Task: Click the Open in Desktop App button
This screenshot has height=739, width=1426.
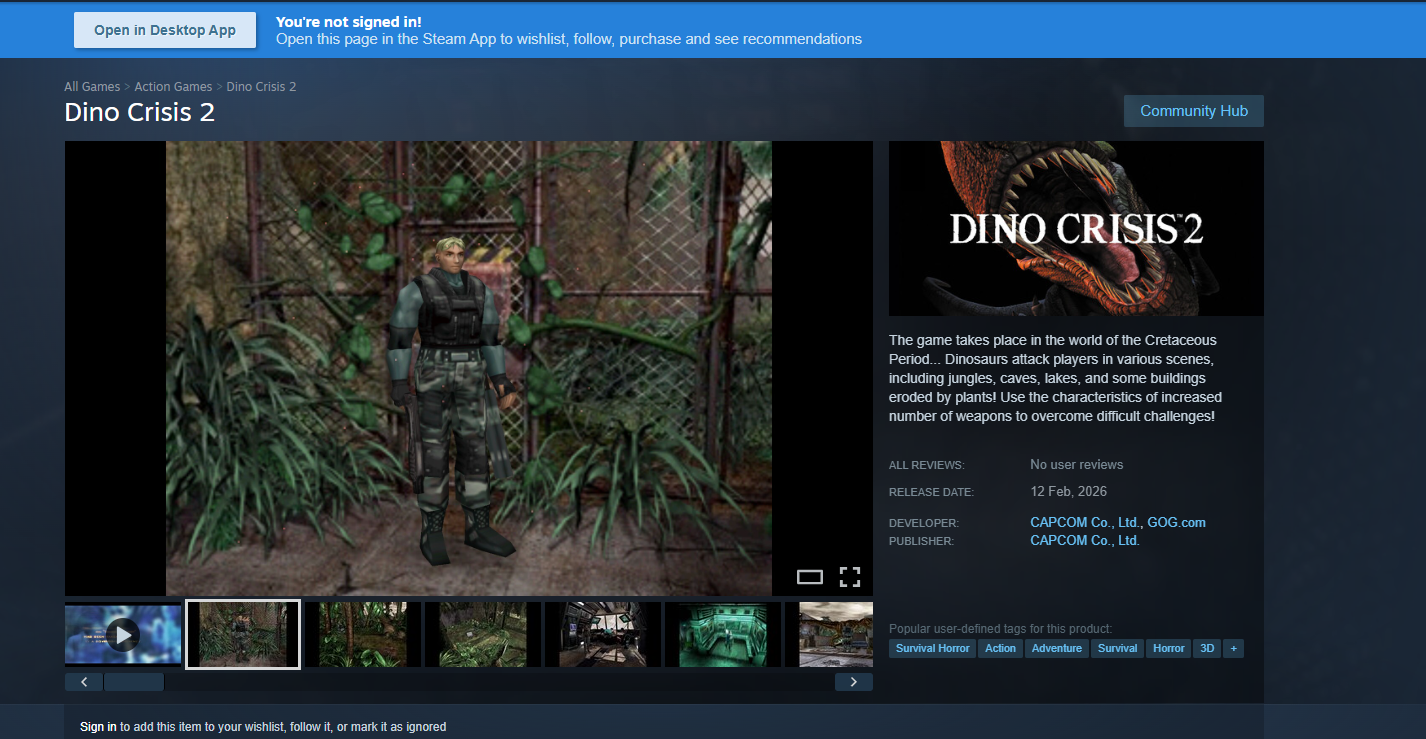Action: (165, 30)
